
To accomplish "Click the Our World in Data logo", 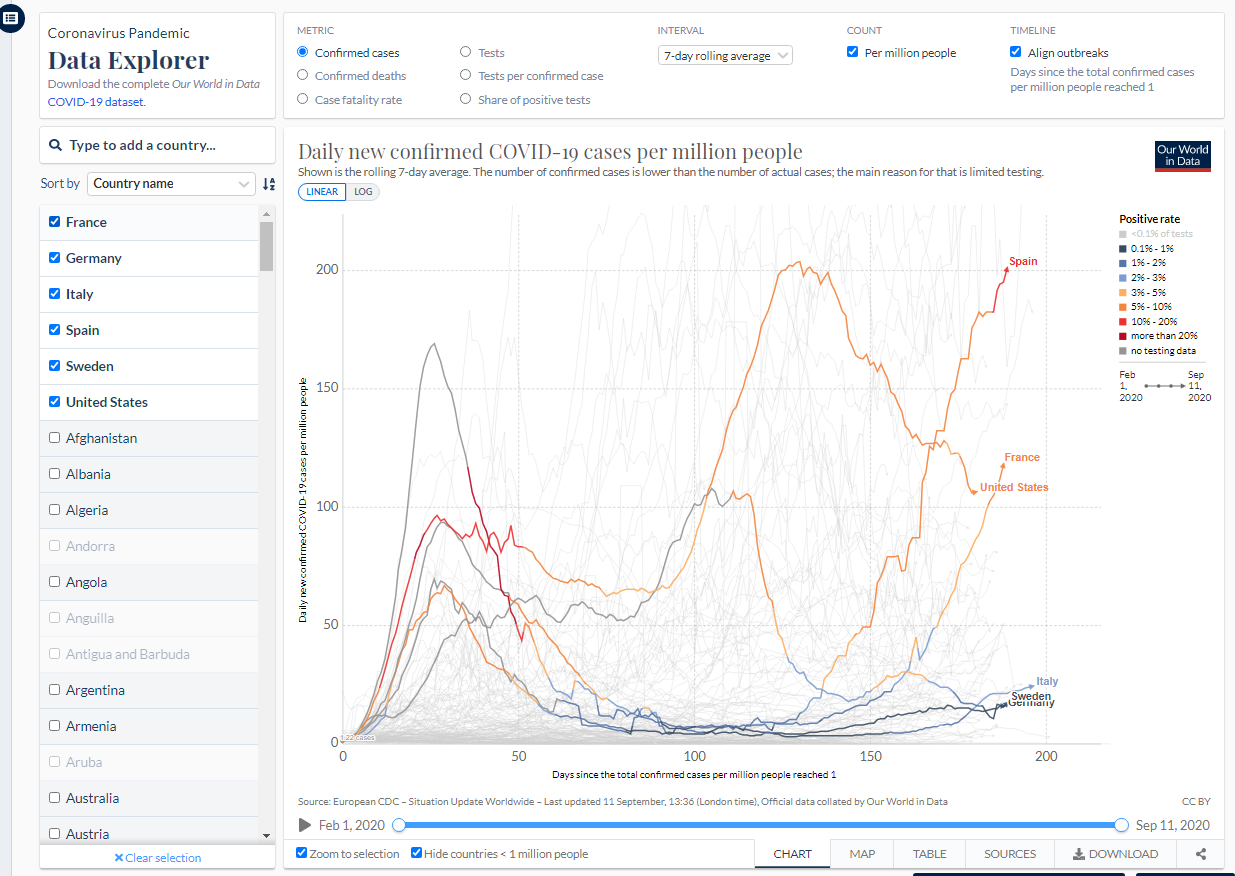I will (x=1182, y=156).
